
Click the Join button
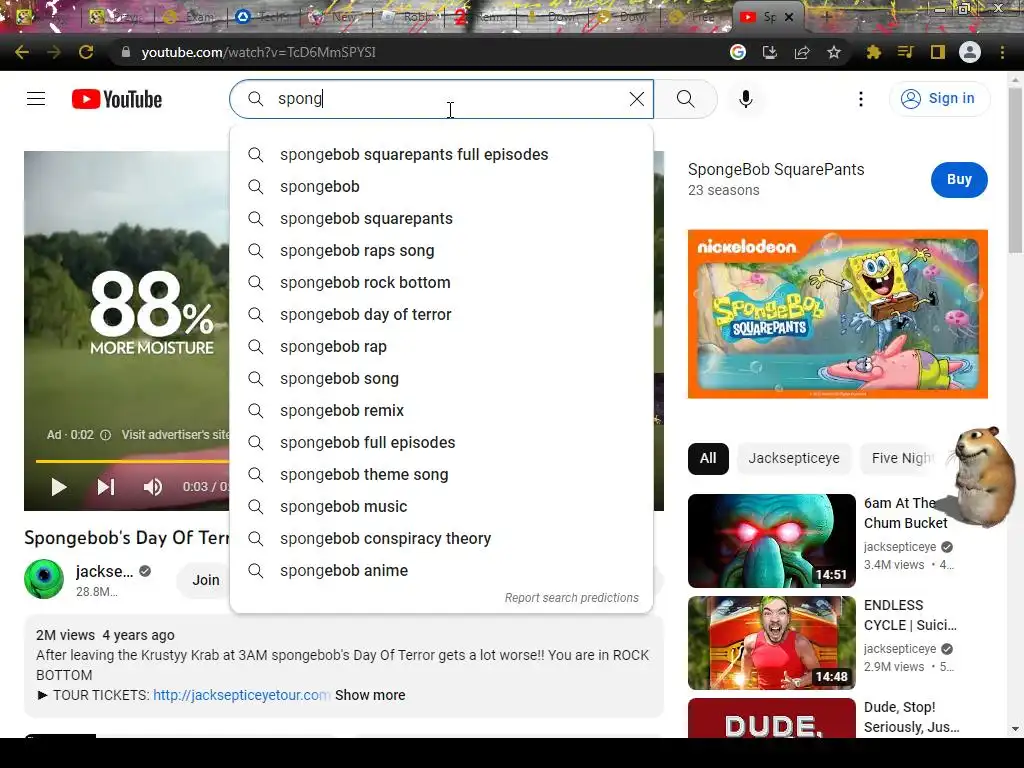click(x=206, y=580)
